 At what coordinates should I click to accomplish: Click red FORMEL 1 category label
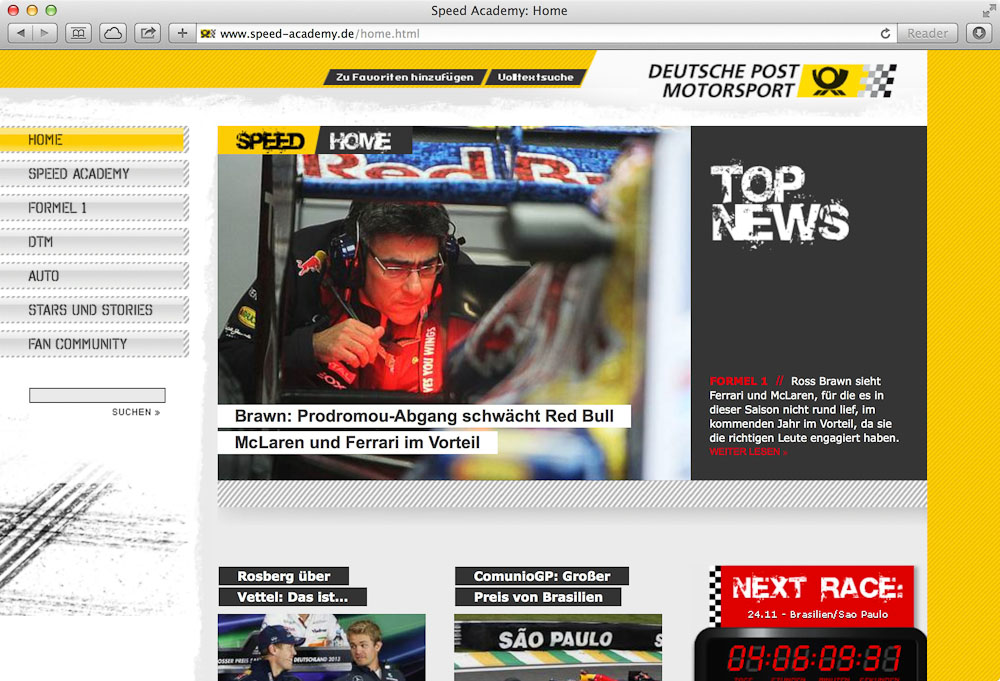739,381
